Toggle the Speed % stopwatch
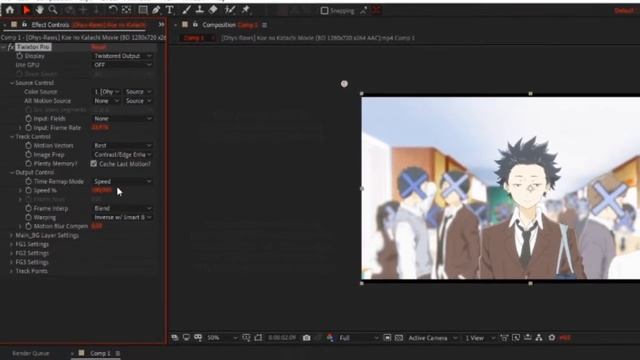 (28, 190)
